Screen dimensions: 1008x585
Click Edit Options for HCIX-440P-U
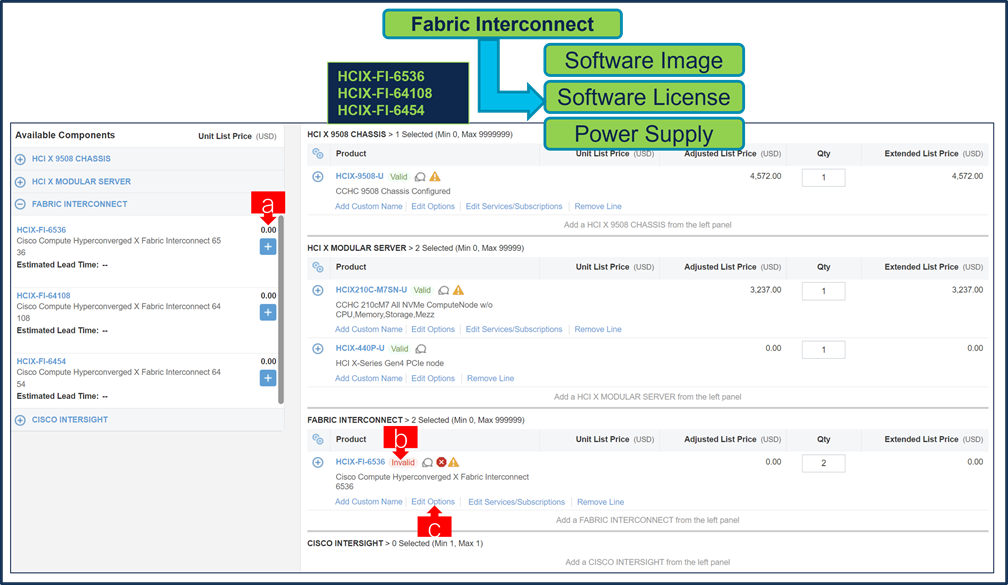(x=433, y=379)
